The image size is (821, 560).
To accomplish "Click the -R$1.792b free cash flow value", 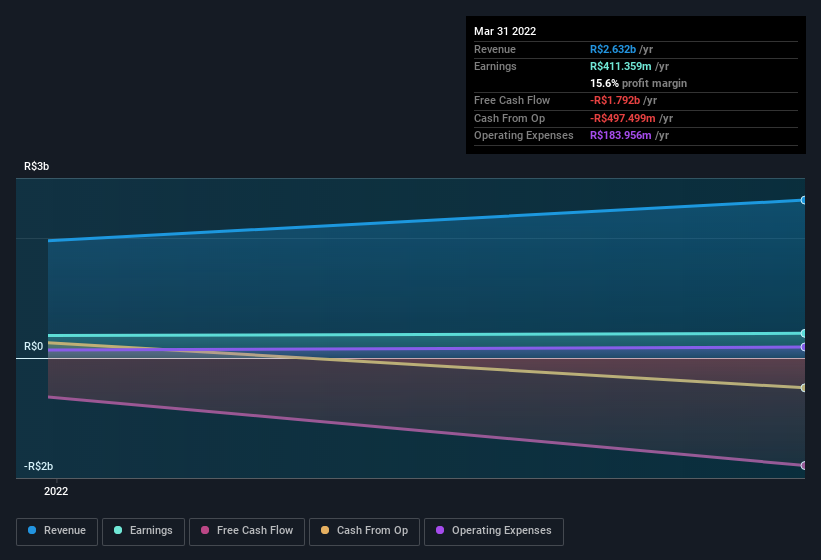I will click(x=615, y=100).
